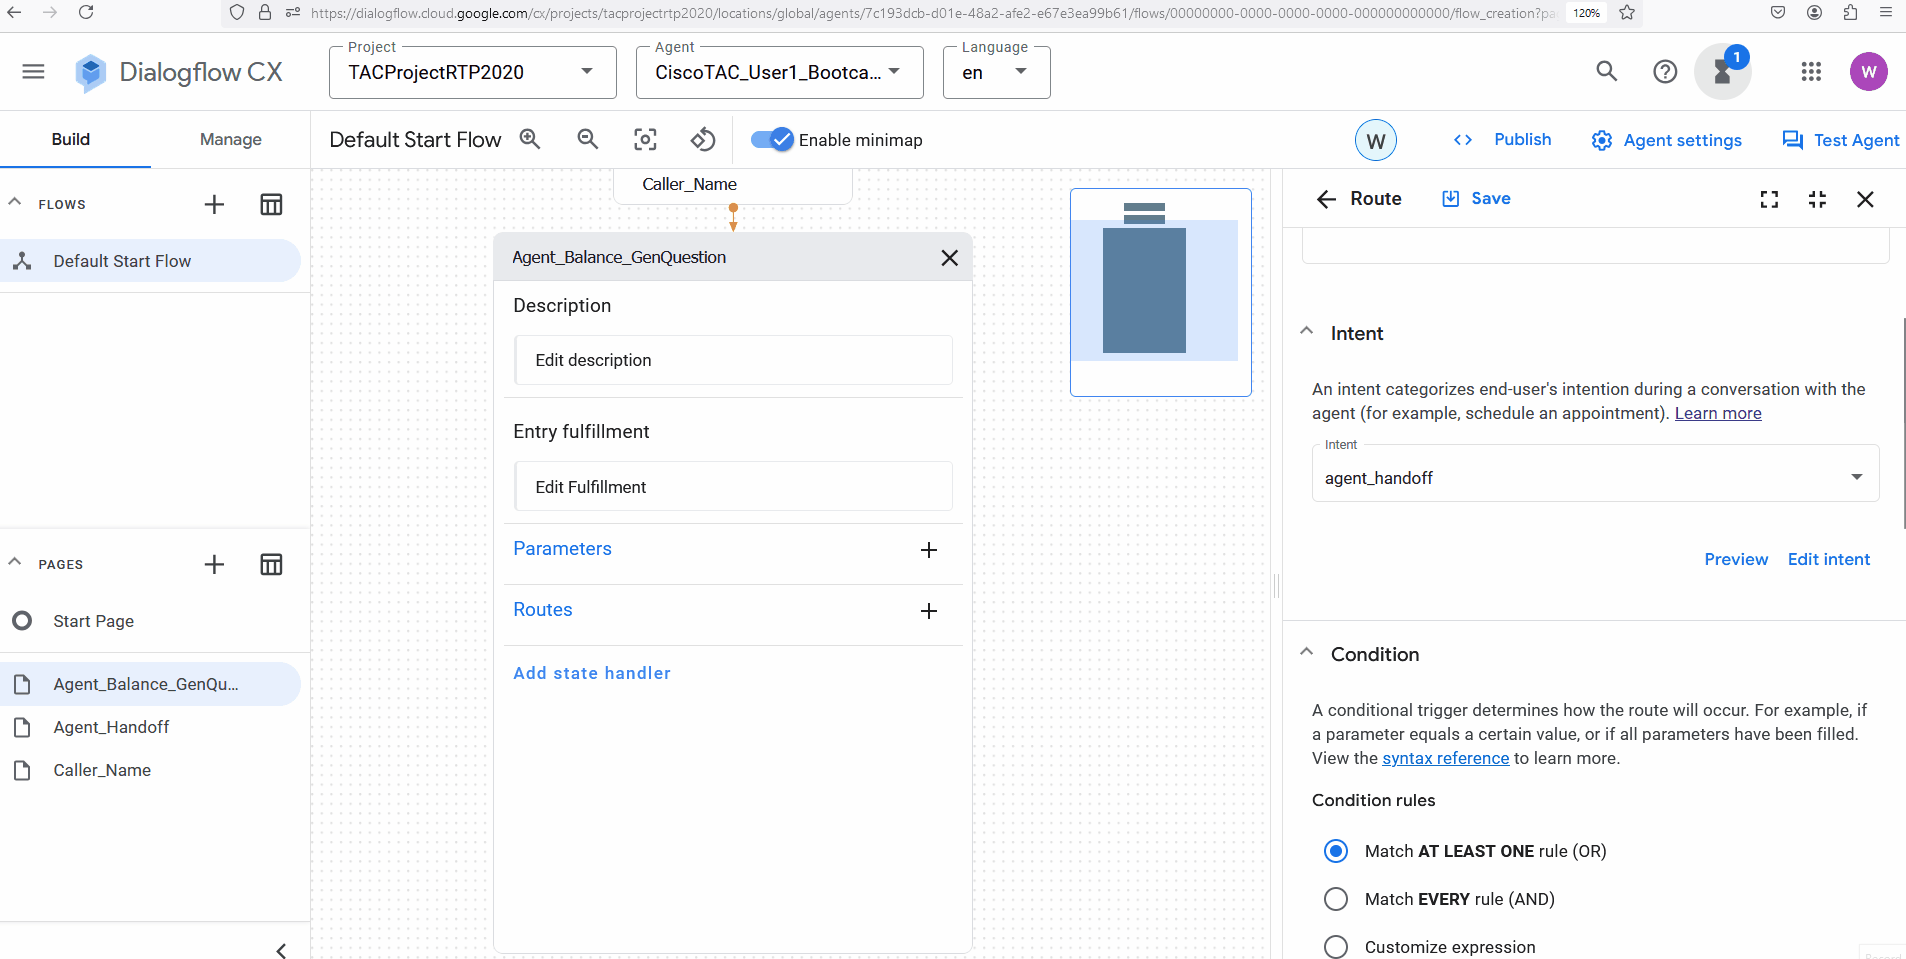Open the flows table view icon
1906x959 pixels.
[271, 205]
